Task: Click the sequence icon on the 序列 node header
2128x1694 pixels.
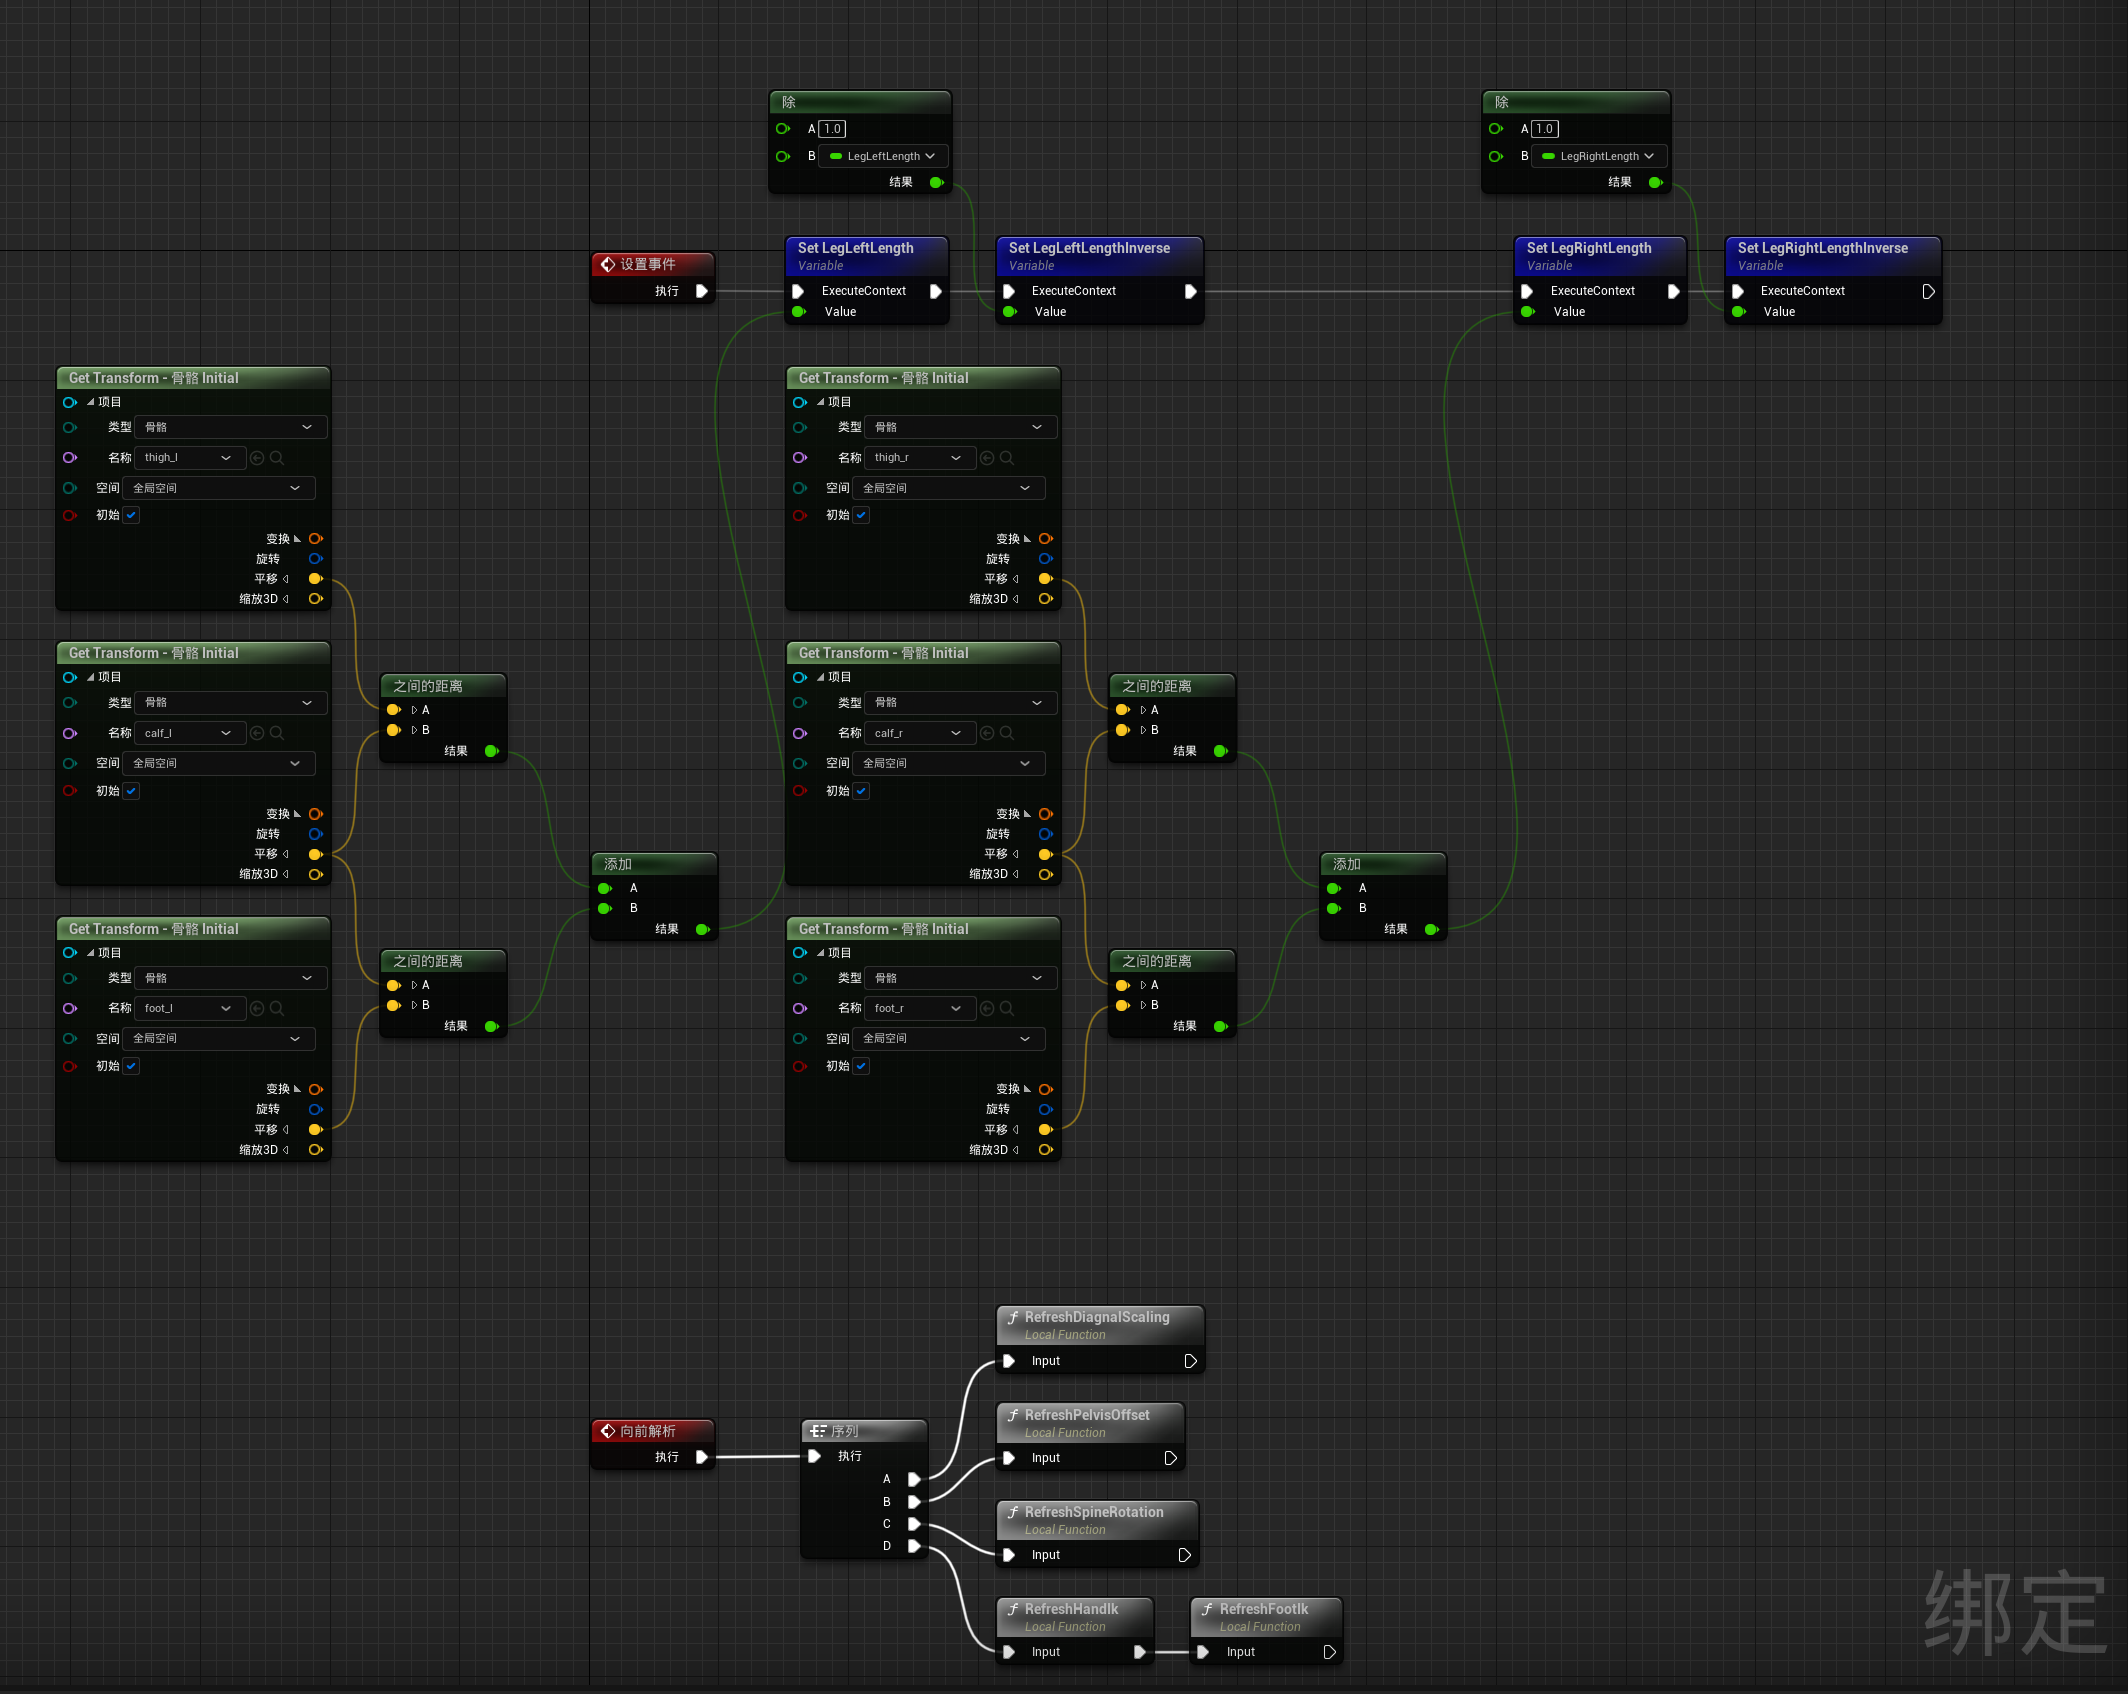Action: click(x=818, y=1430)
